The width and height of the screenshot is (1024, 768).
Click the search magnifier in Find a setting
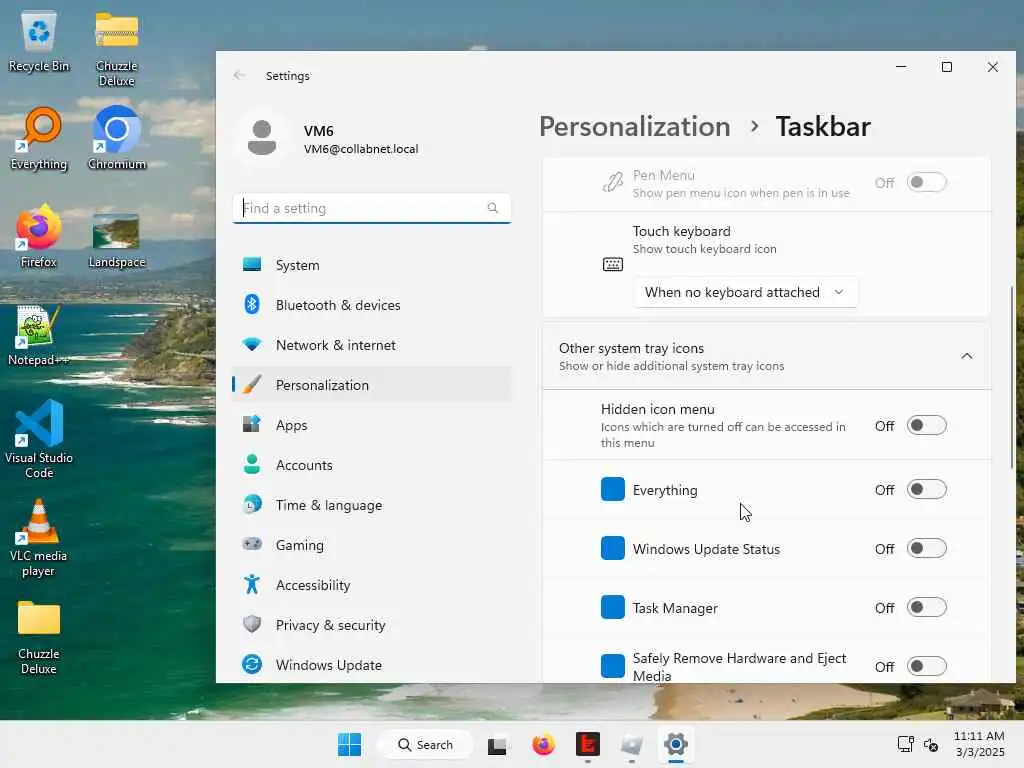coord(492,208)
